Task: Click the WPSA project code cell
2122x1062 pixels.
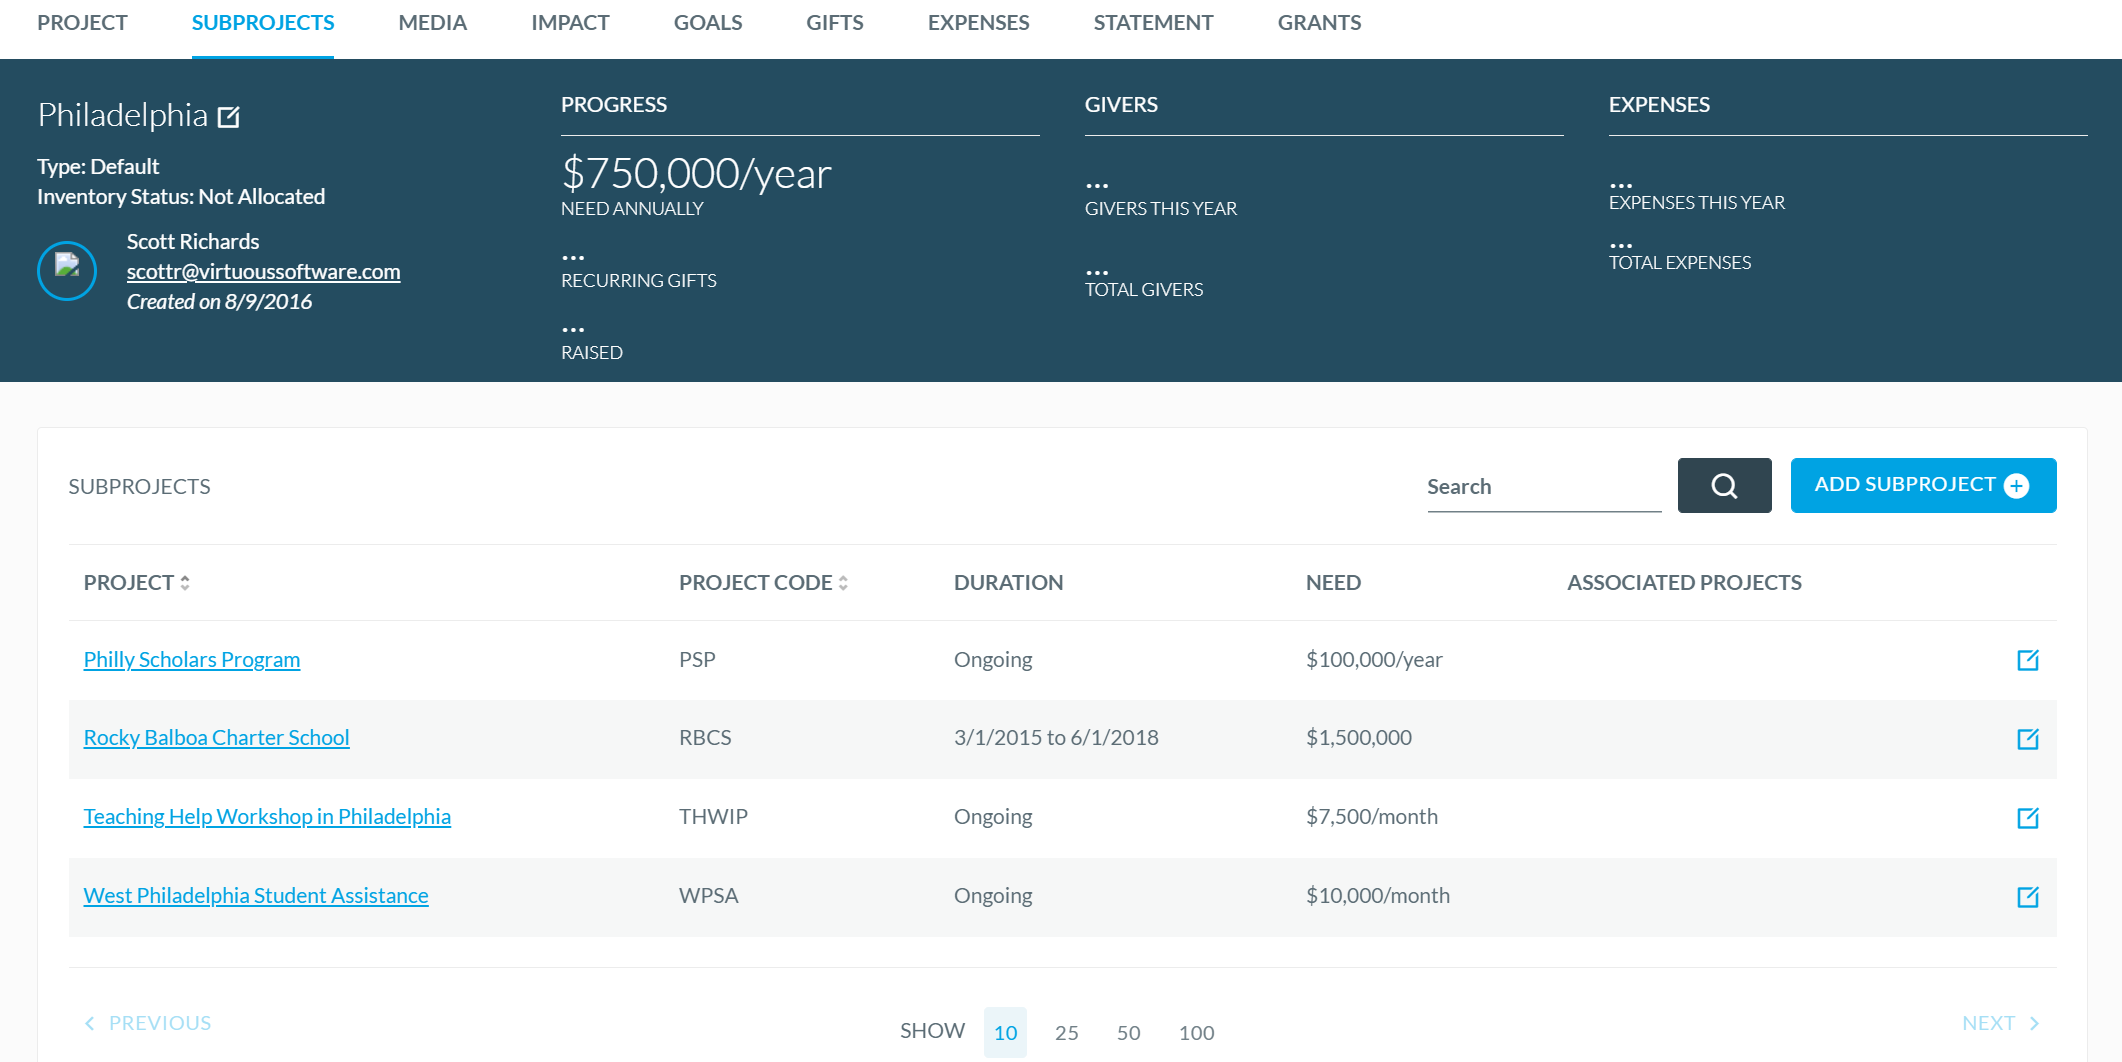Action: (x=708, y=896)
